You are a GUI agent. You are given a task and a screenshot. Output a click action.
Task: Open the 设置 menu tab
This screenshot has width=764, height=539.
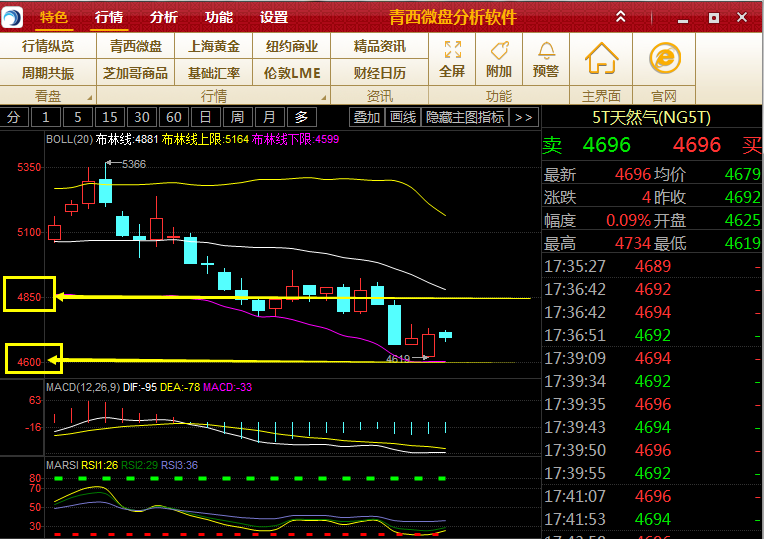pyautogui.click(x=274, y=18)
